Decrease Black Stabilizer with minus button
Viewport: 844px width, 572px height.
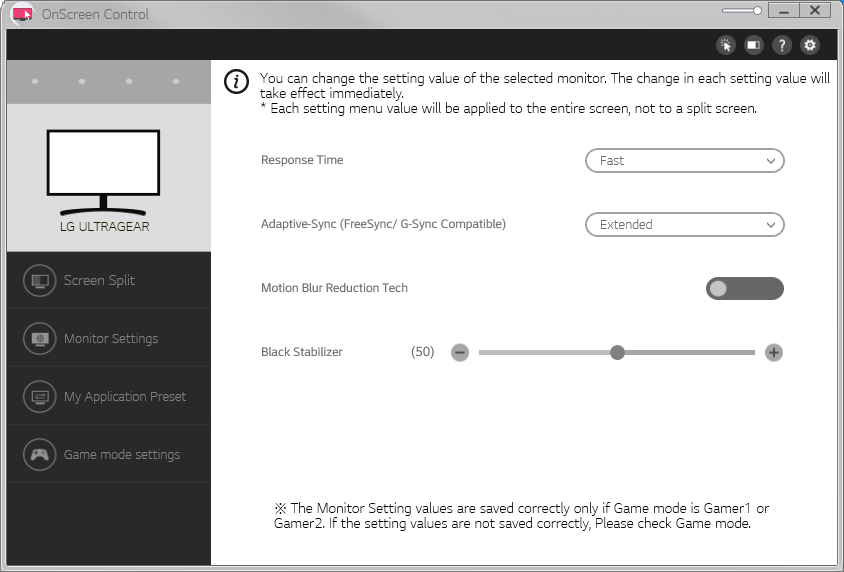point(460,353)
